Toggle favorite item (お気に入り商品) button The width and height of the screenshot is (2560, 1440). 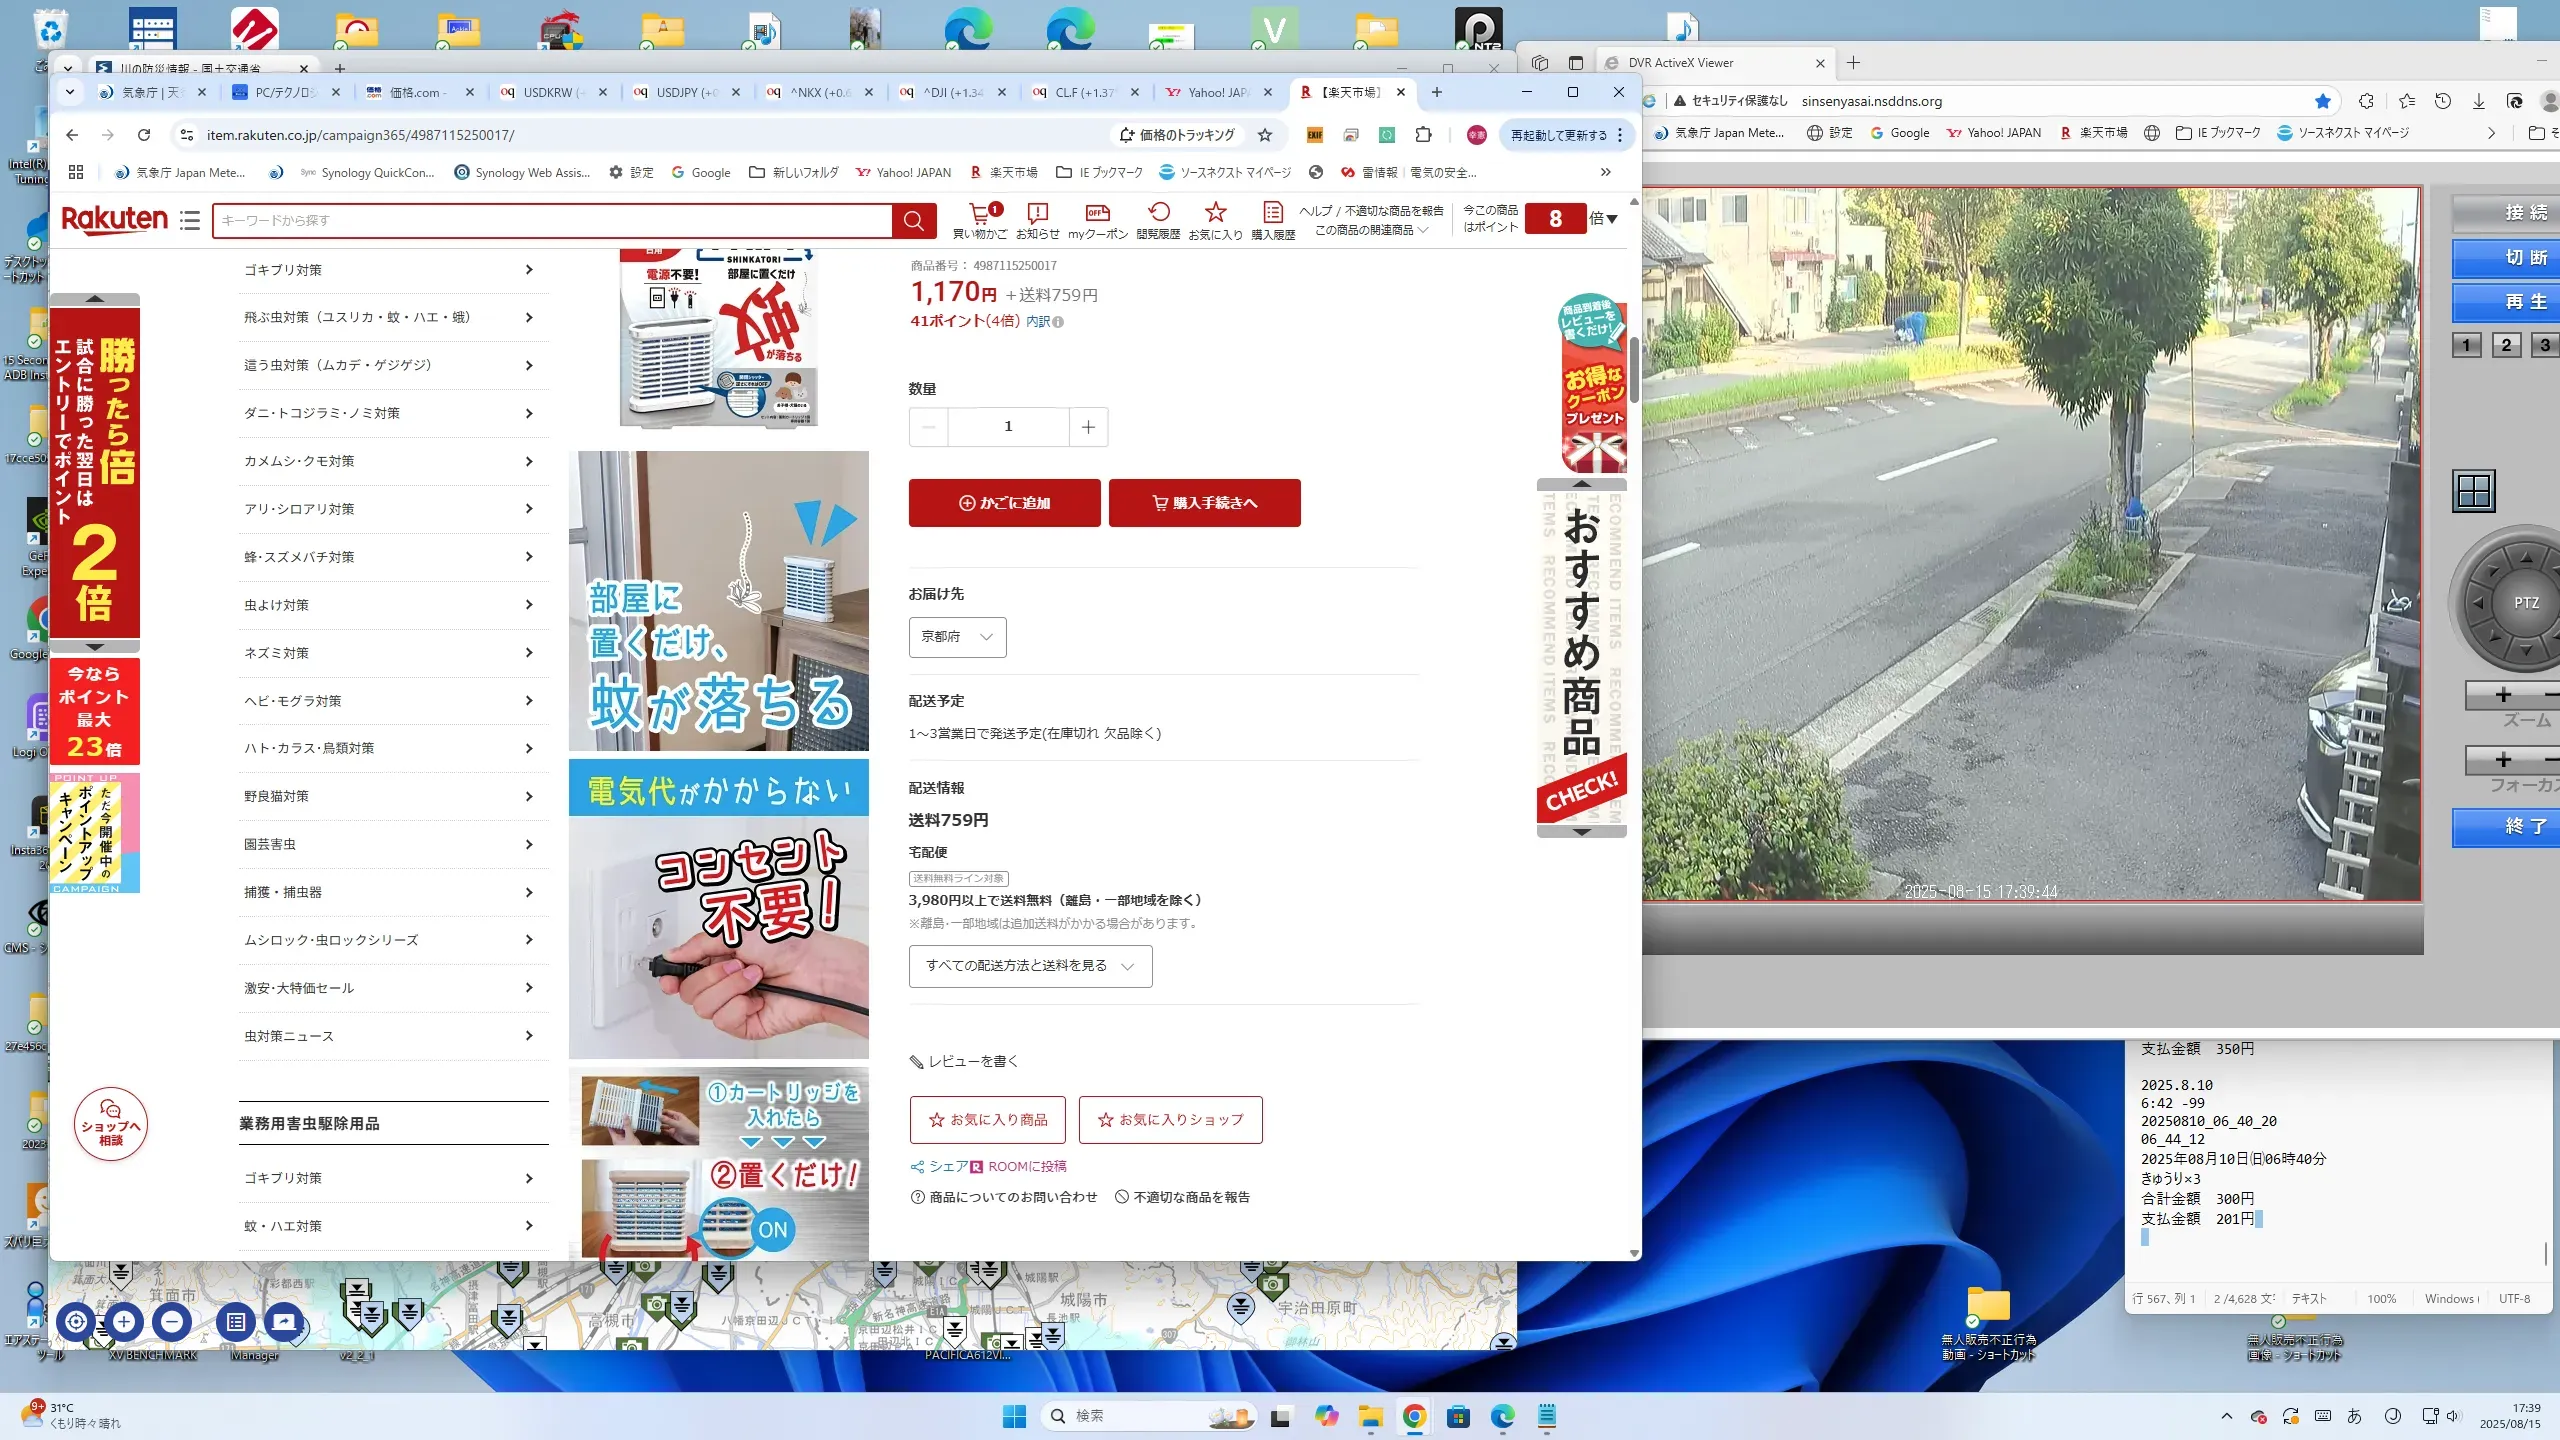click(987, 1120)
